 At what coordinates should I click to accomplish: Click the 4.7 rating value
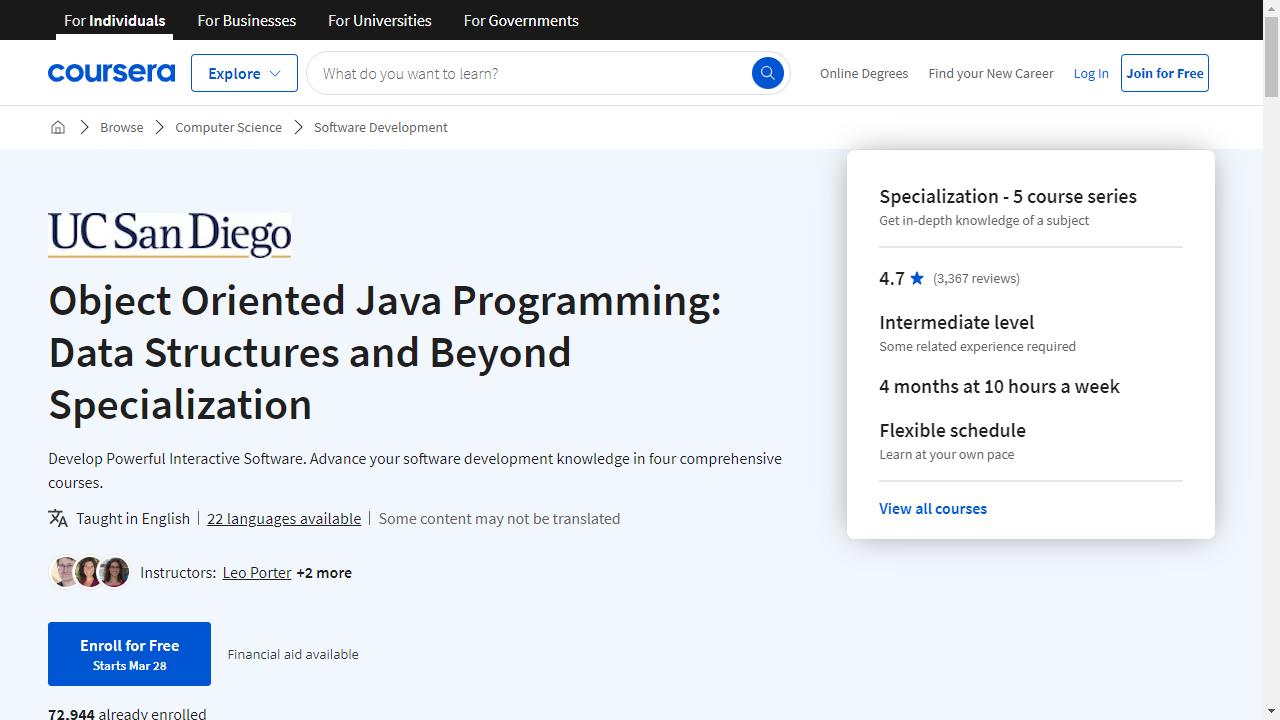[892, 278]
